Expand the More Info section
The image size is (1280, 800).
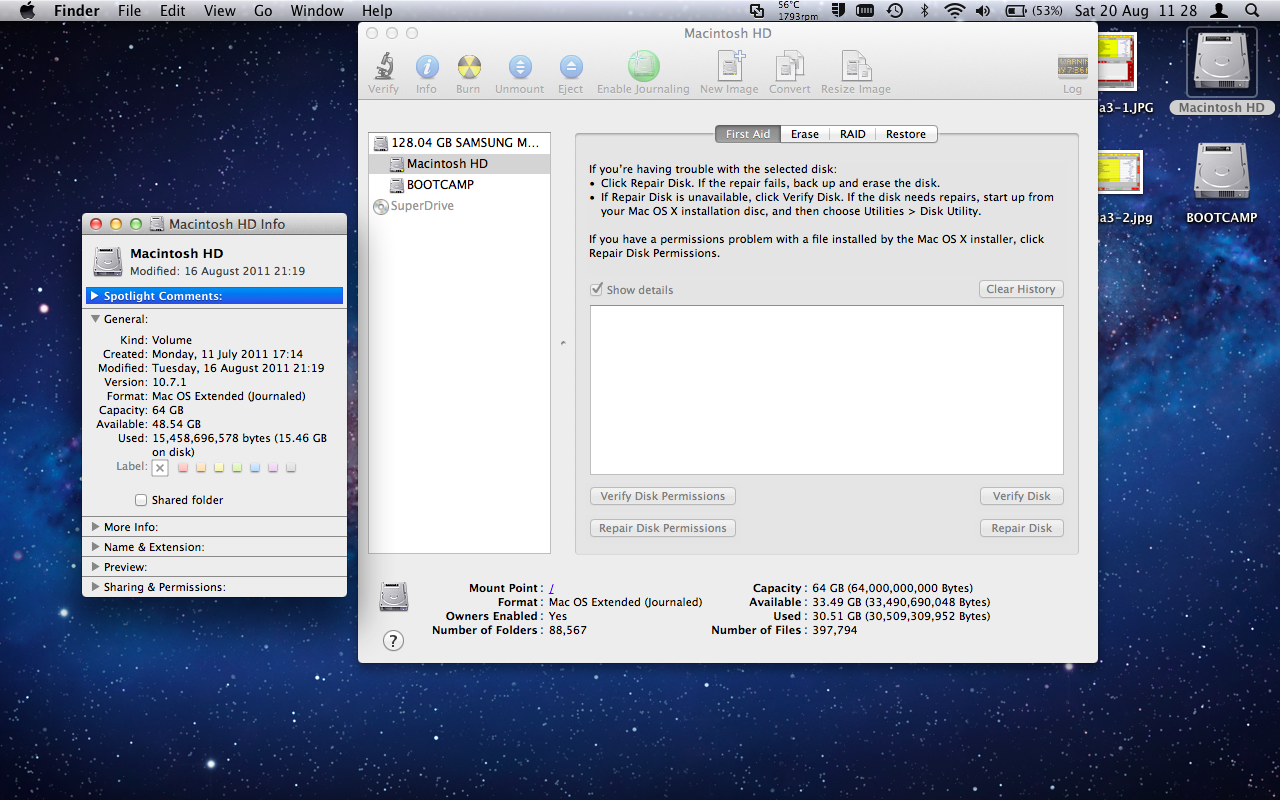(x=95, y=527)
